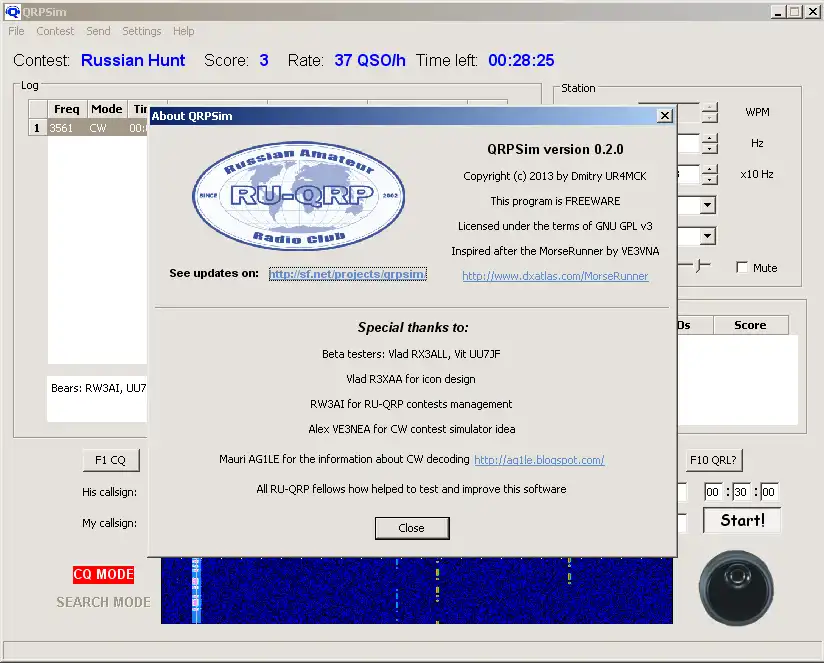Viewport: 824px width, 663px height.
Task: Click the Freq column header
Action: 67,109
